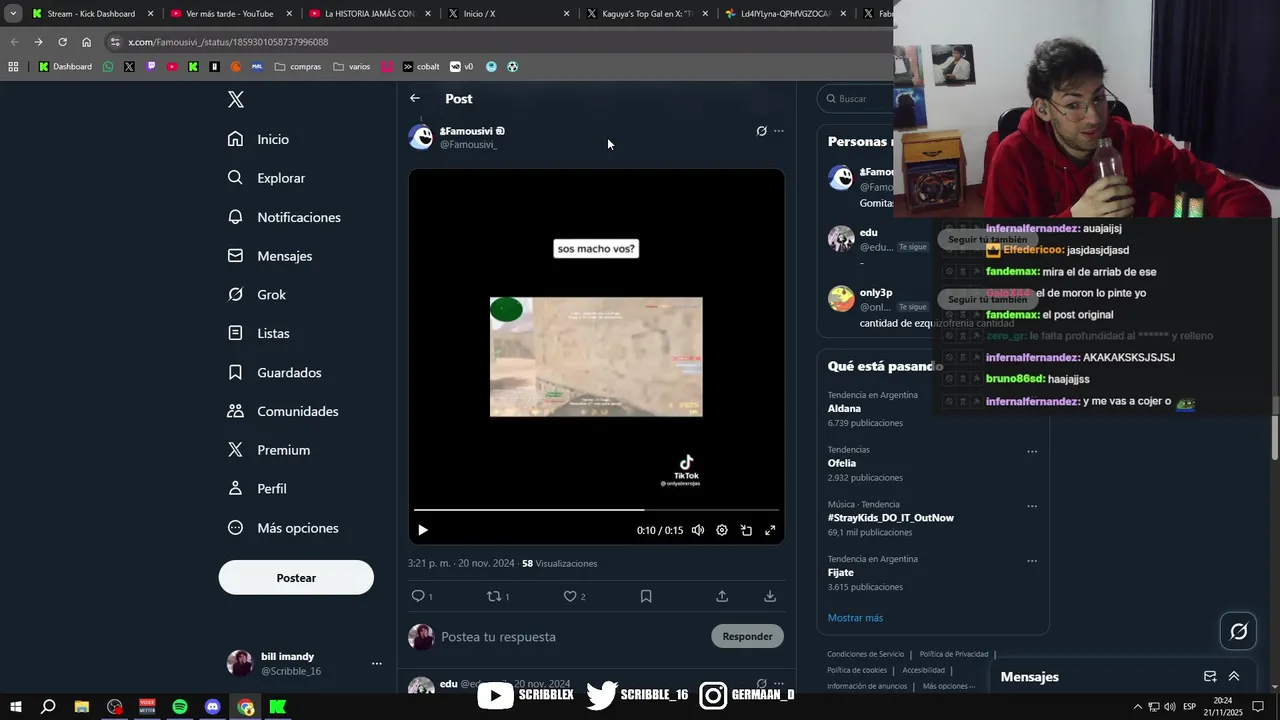Open compras bookmarks folder
This screenshot has width=1280, height=720.
(298, 67)
